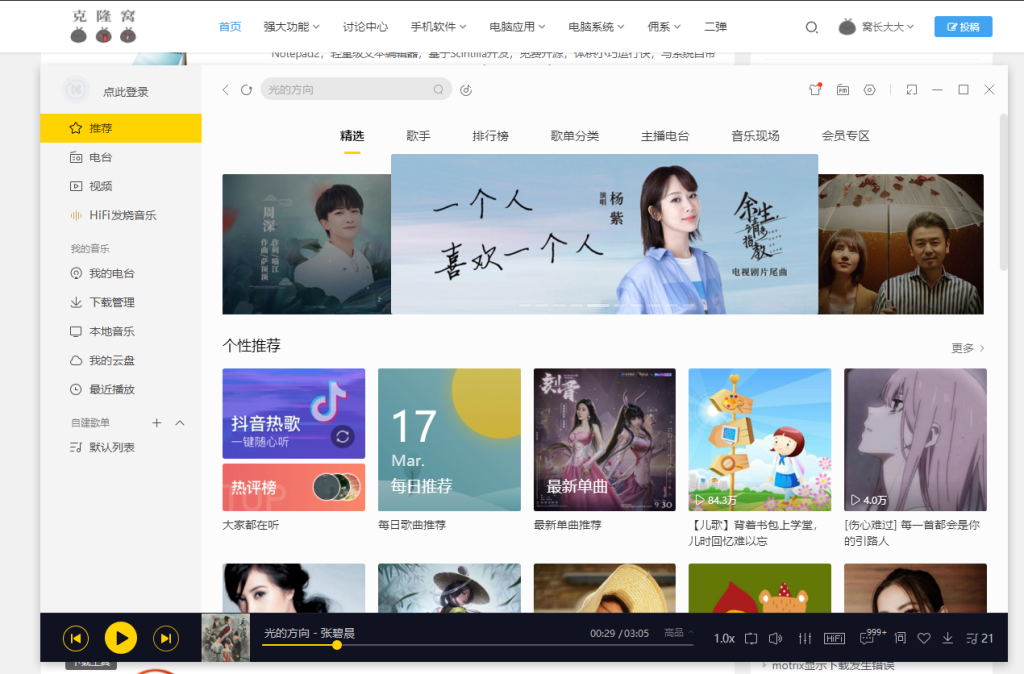Click refresh icon on 抖音热歌 card
The height and width of the screenshot is (674, 1024).
point(343,436)
